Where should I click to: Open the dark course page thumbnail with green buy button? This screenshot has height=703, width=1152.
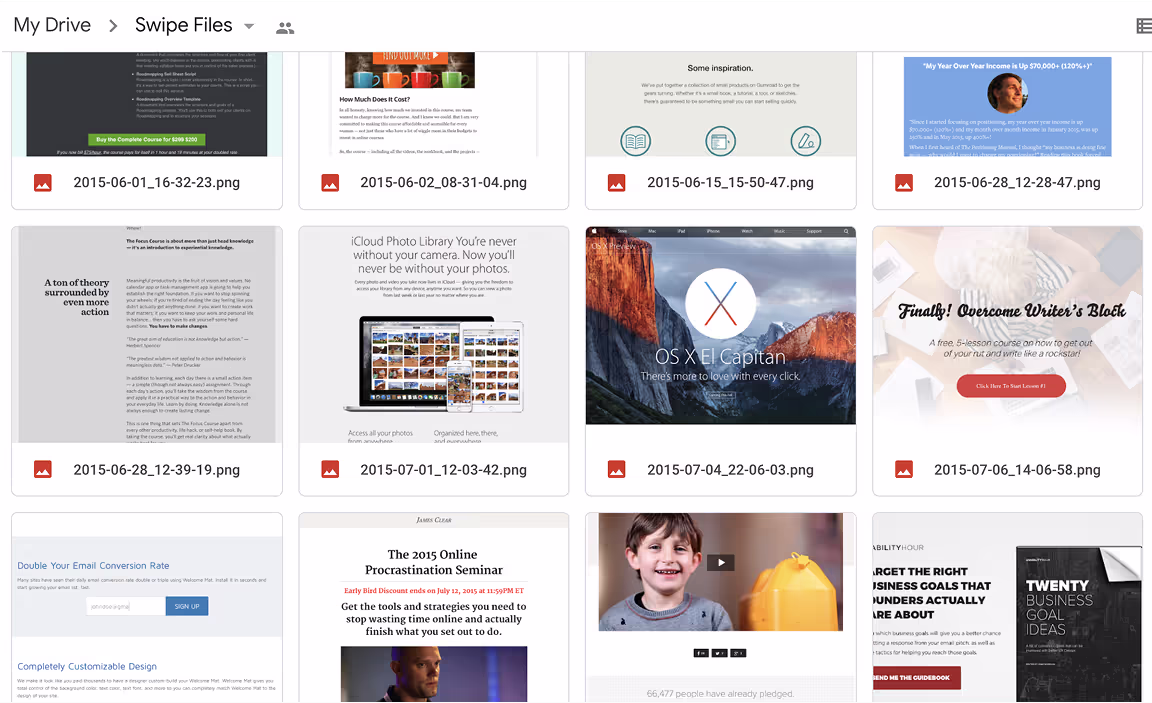click(x=147, y=104)
